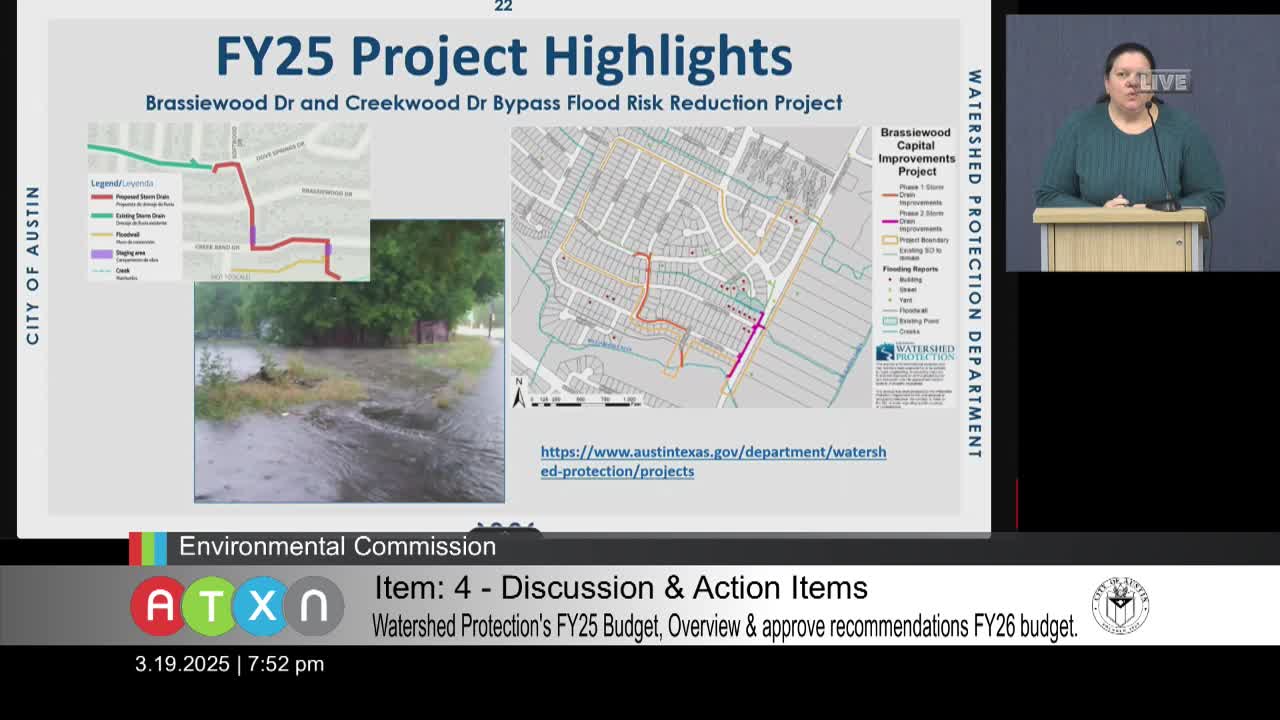Click the speaker video at the podium

coord(1142,143)
